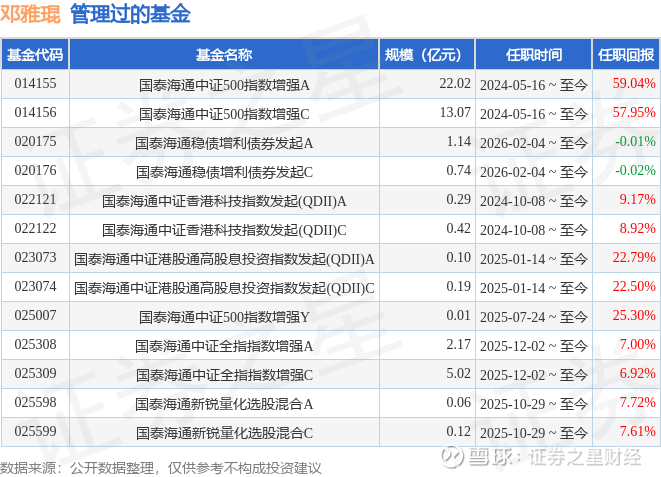
Task: Click the 13.07 fund size value
Action: click(x=455, y=113)
